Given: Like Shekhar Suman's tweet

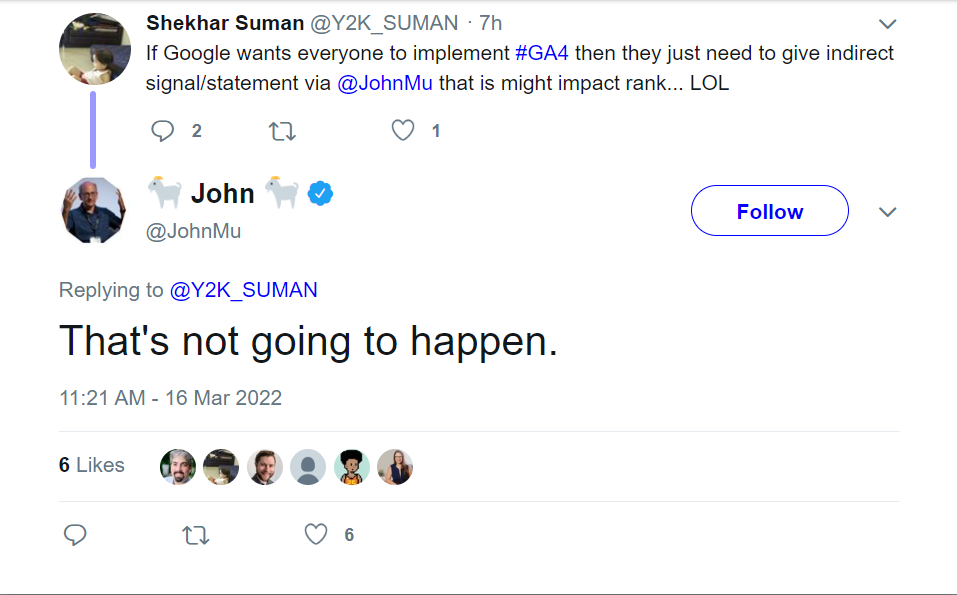Looking at the screenshot, I should click(403, 131).
